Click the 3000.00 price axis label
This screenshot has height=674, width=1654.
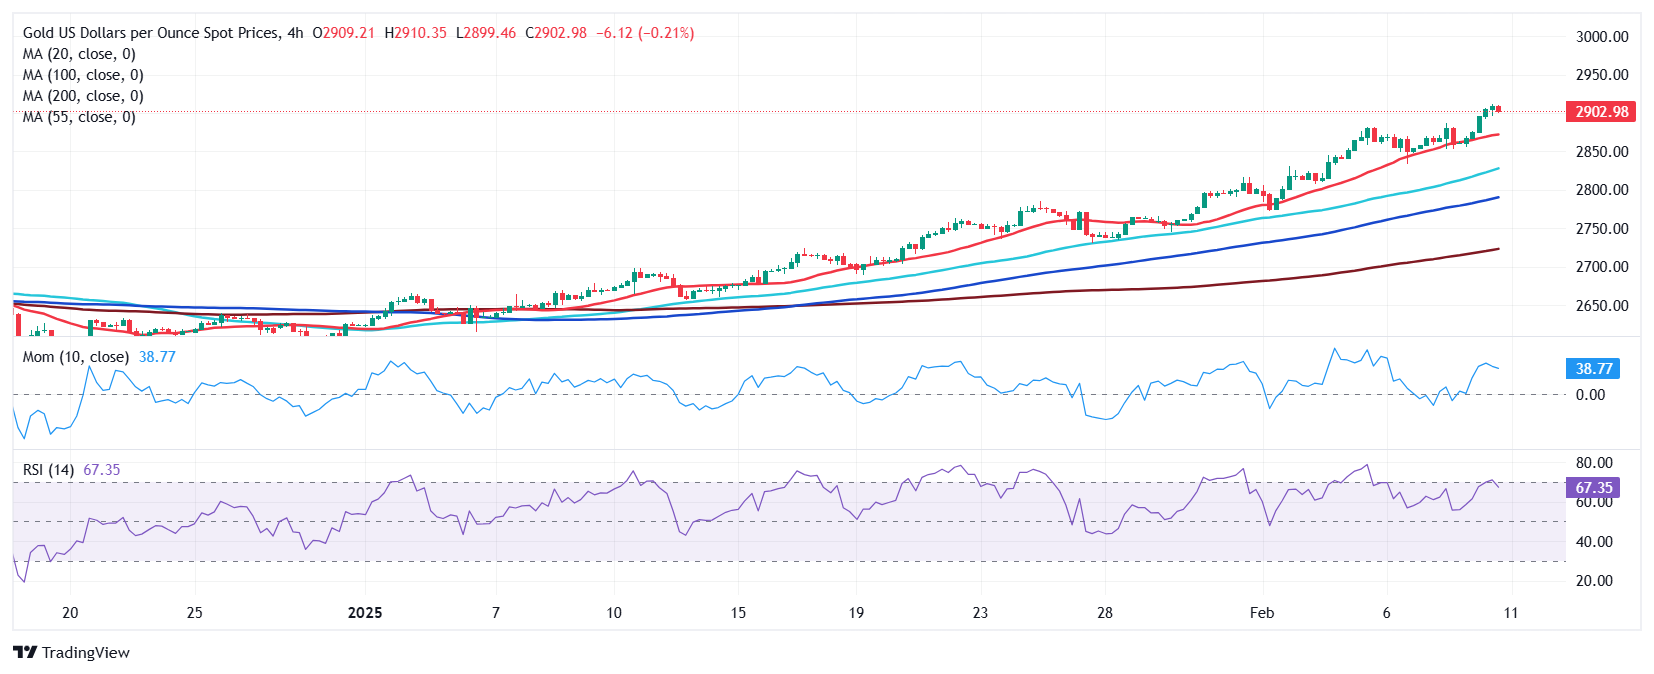(1602, 37)
